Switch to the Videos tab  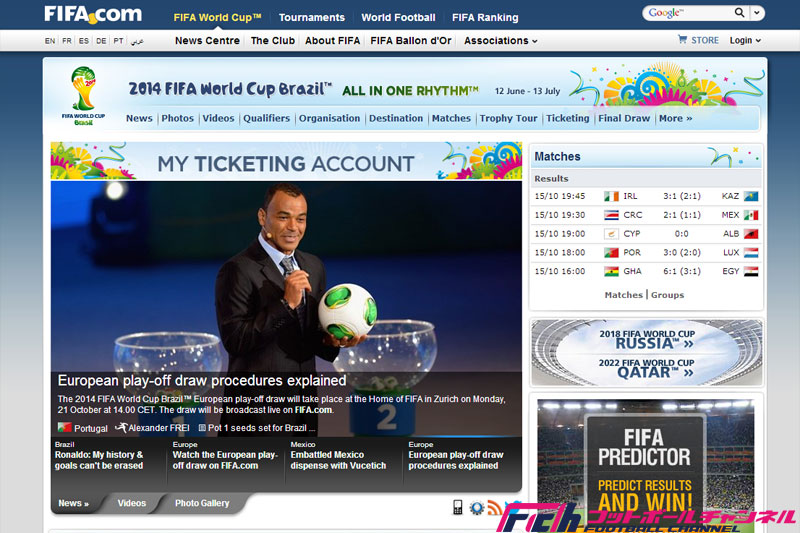131,503
